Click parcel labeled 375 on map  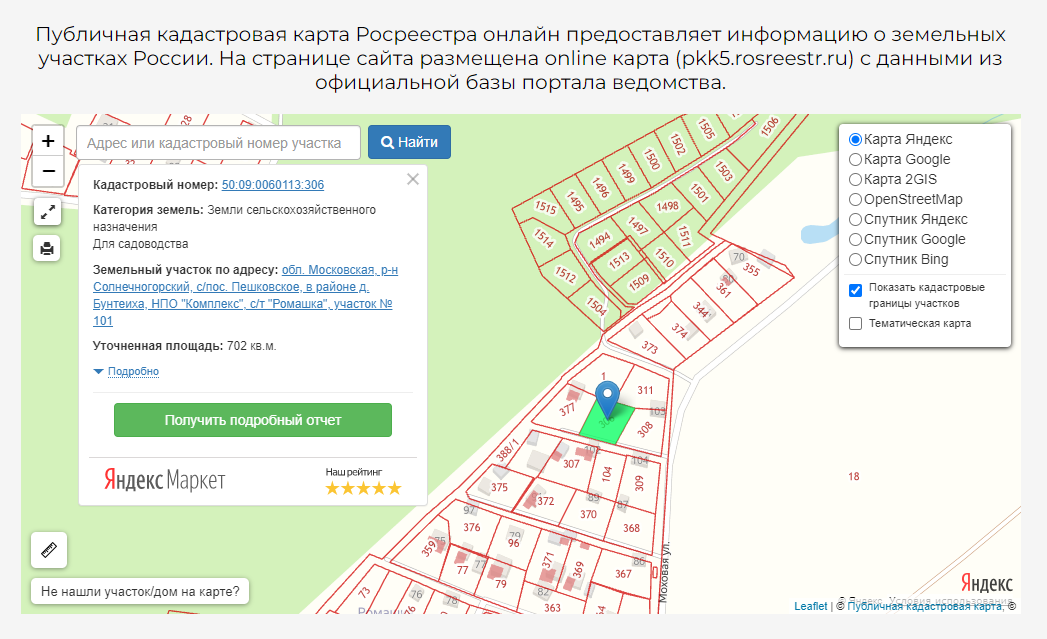coord(499,487)
